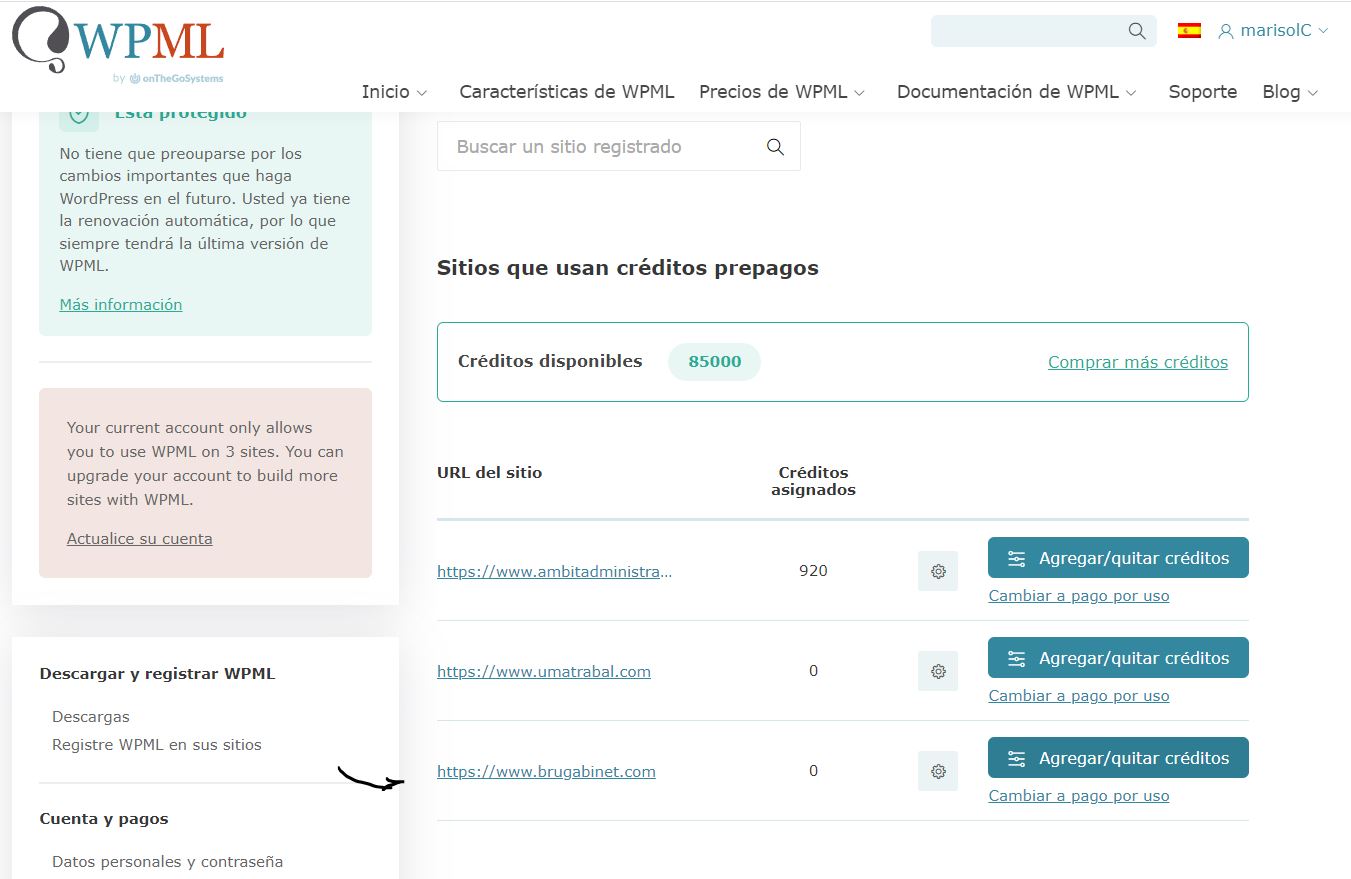
Task: Expand the marisolC account dropdown
Action: pos(1323,31)
